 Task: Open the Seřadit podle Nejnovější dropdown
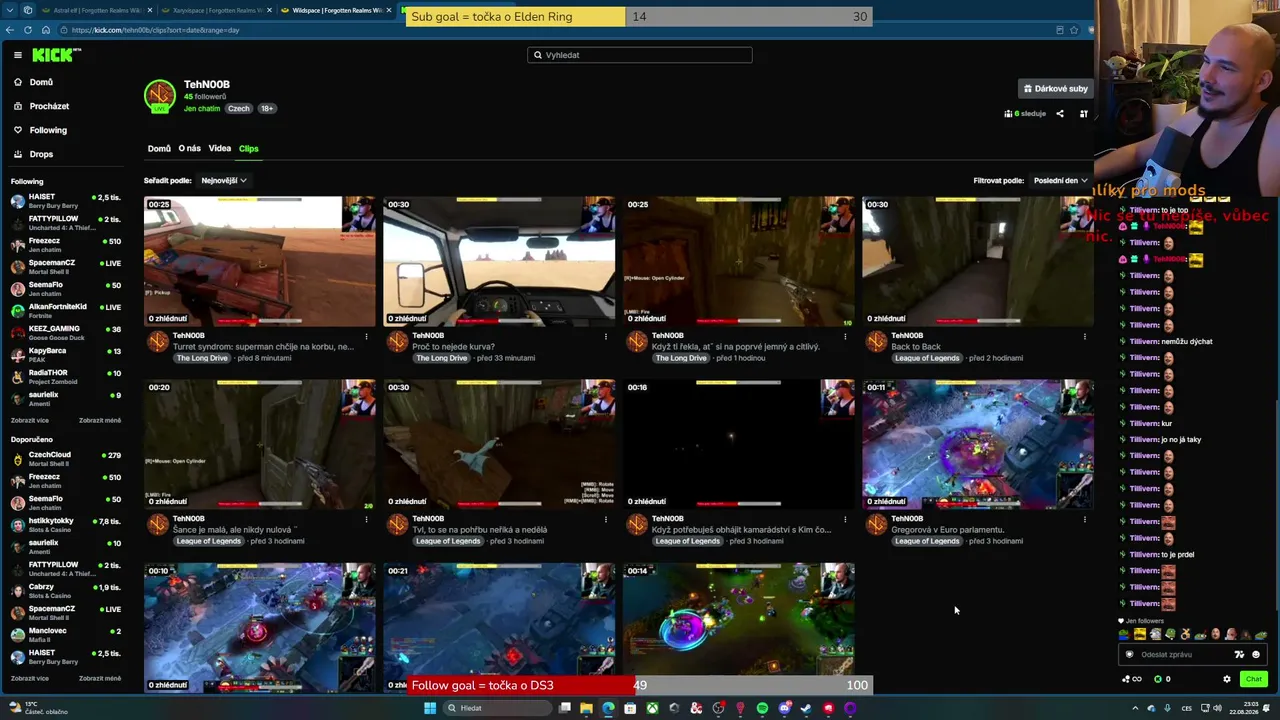point(224,181)
